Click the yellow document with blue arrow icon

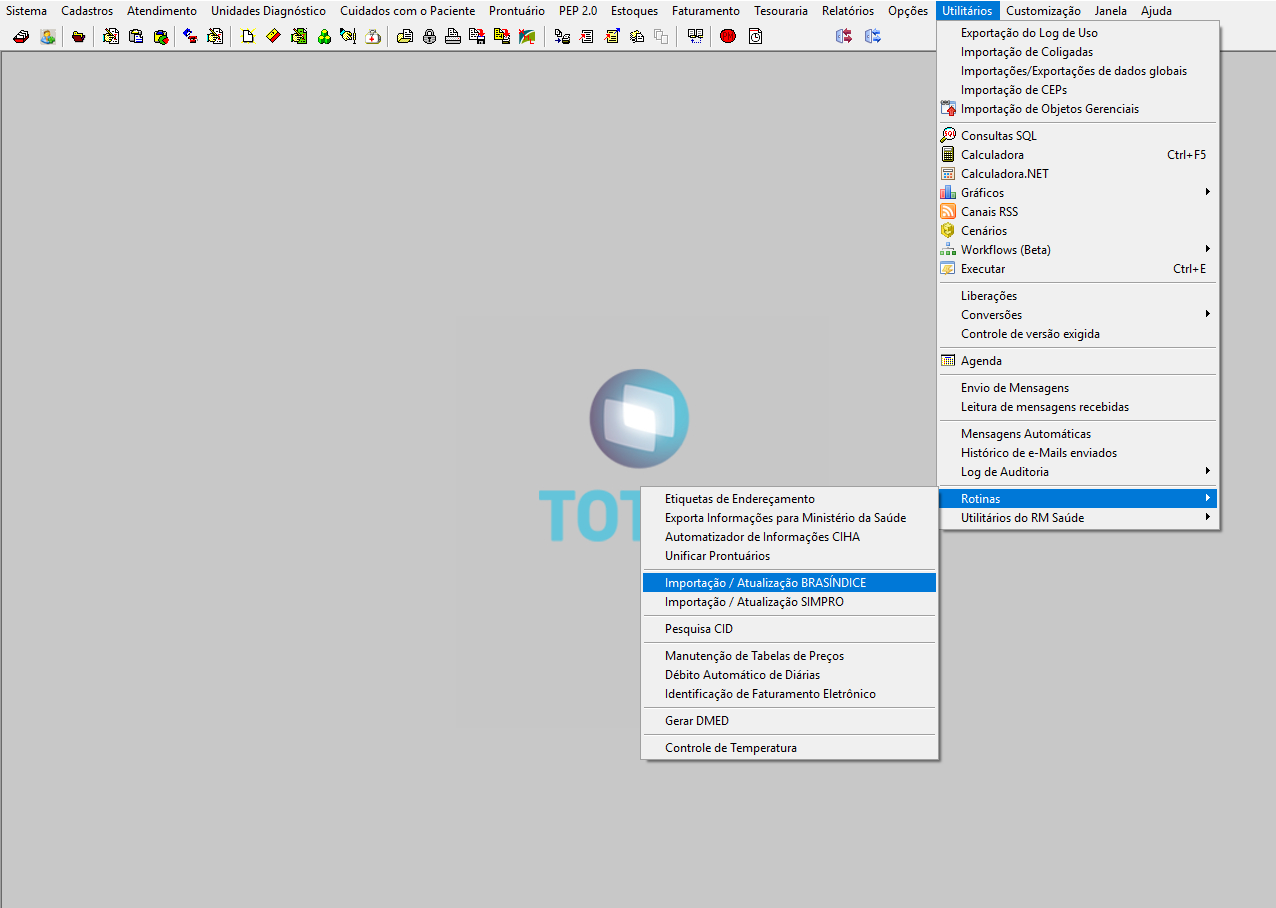611,37
